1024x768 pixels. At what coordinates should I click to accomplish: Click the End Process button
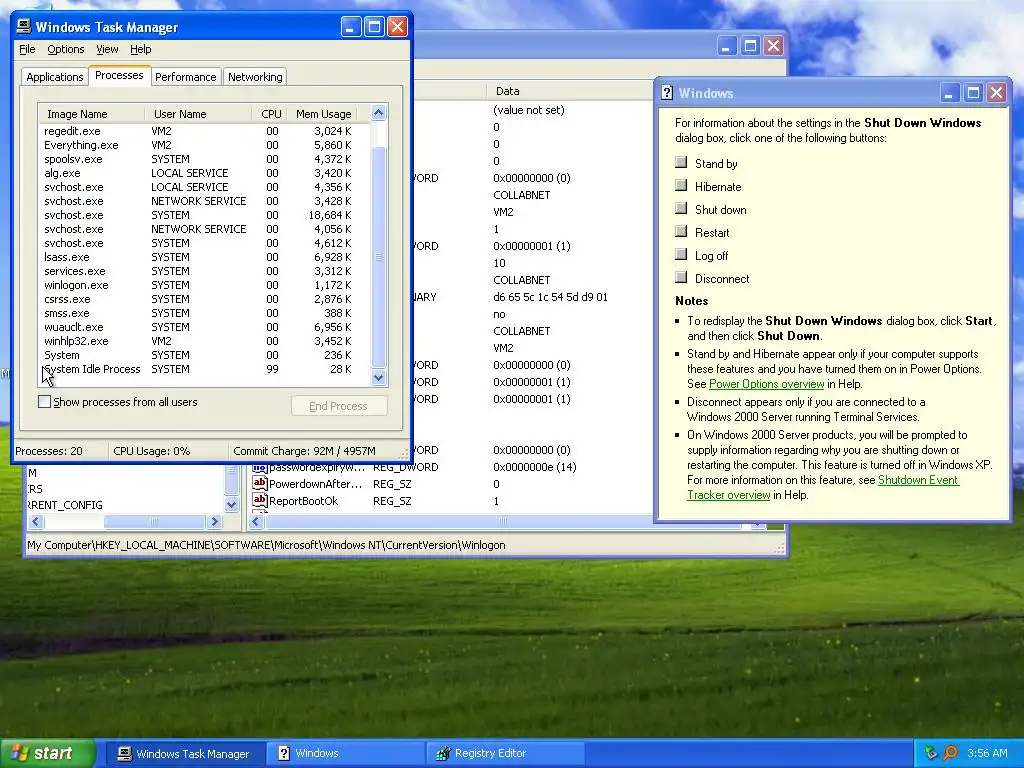339,406
